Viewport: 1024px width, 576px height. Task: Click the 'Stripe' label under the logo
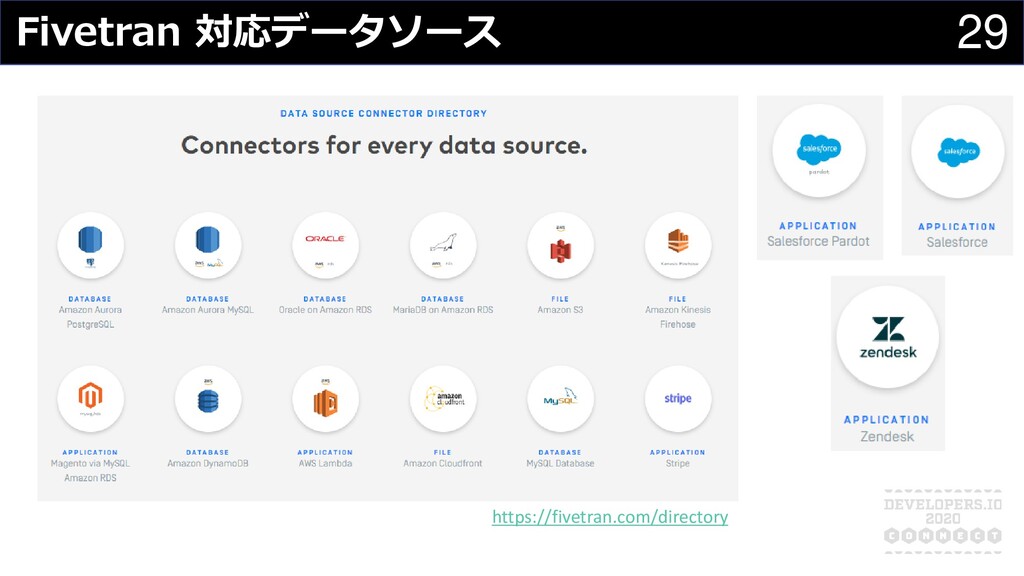click(678, 464)
